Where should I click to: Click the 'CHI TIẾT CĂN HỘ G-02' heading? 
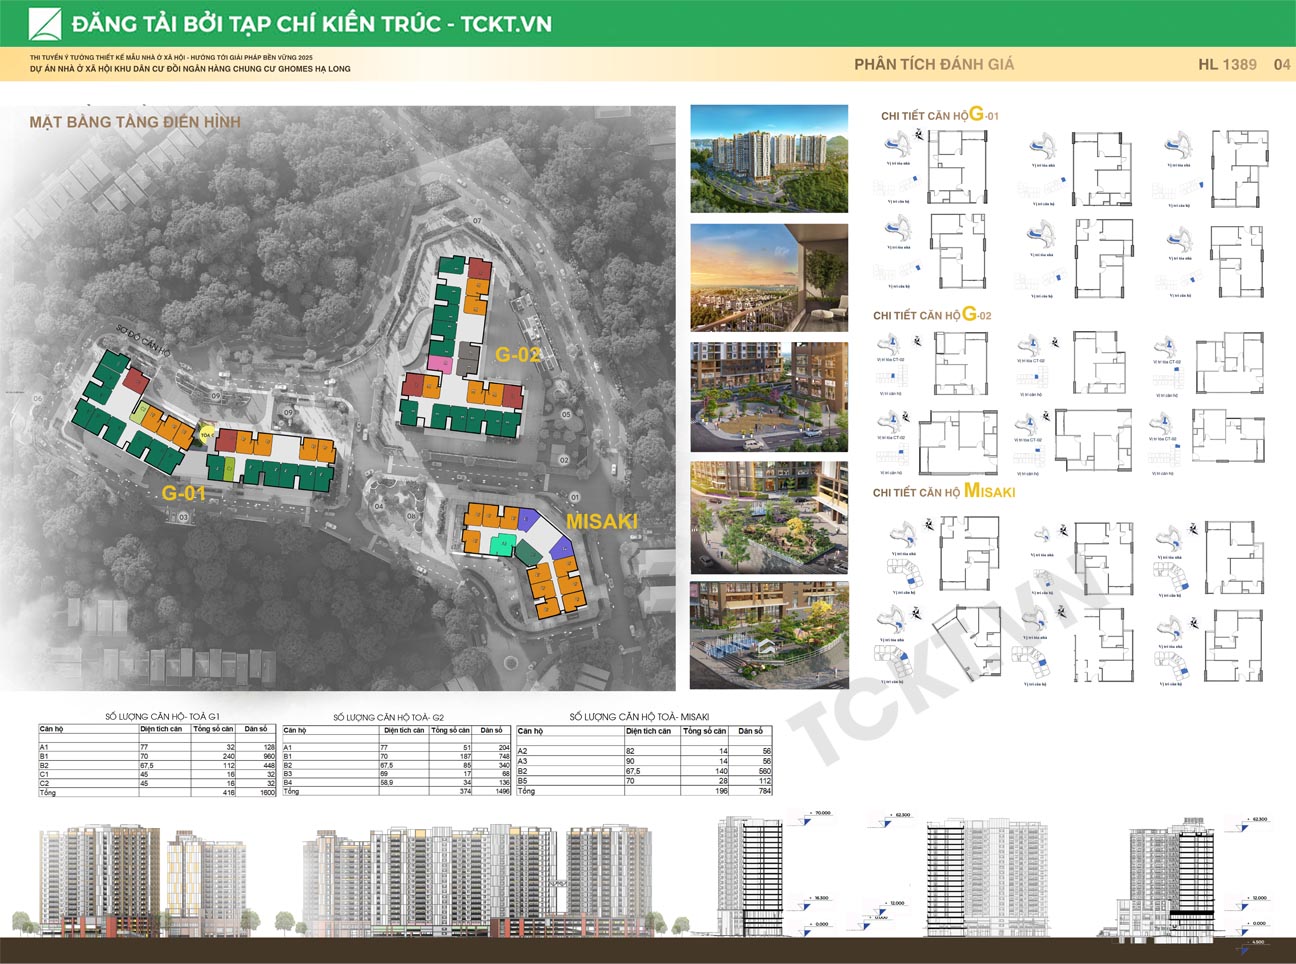931,315
